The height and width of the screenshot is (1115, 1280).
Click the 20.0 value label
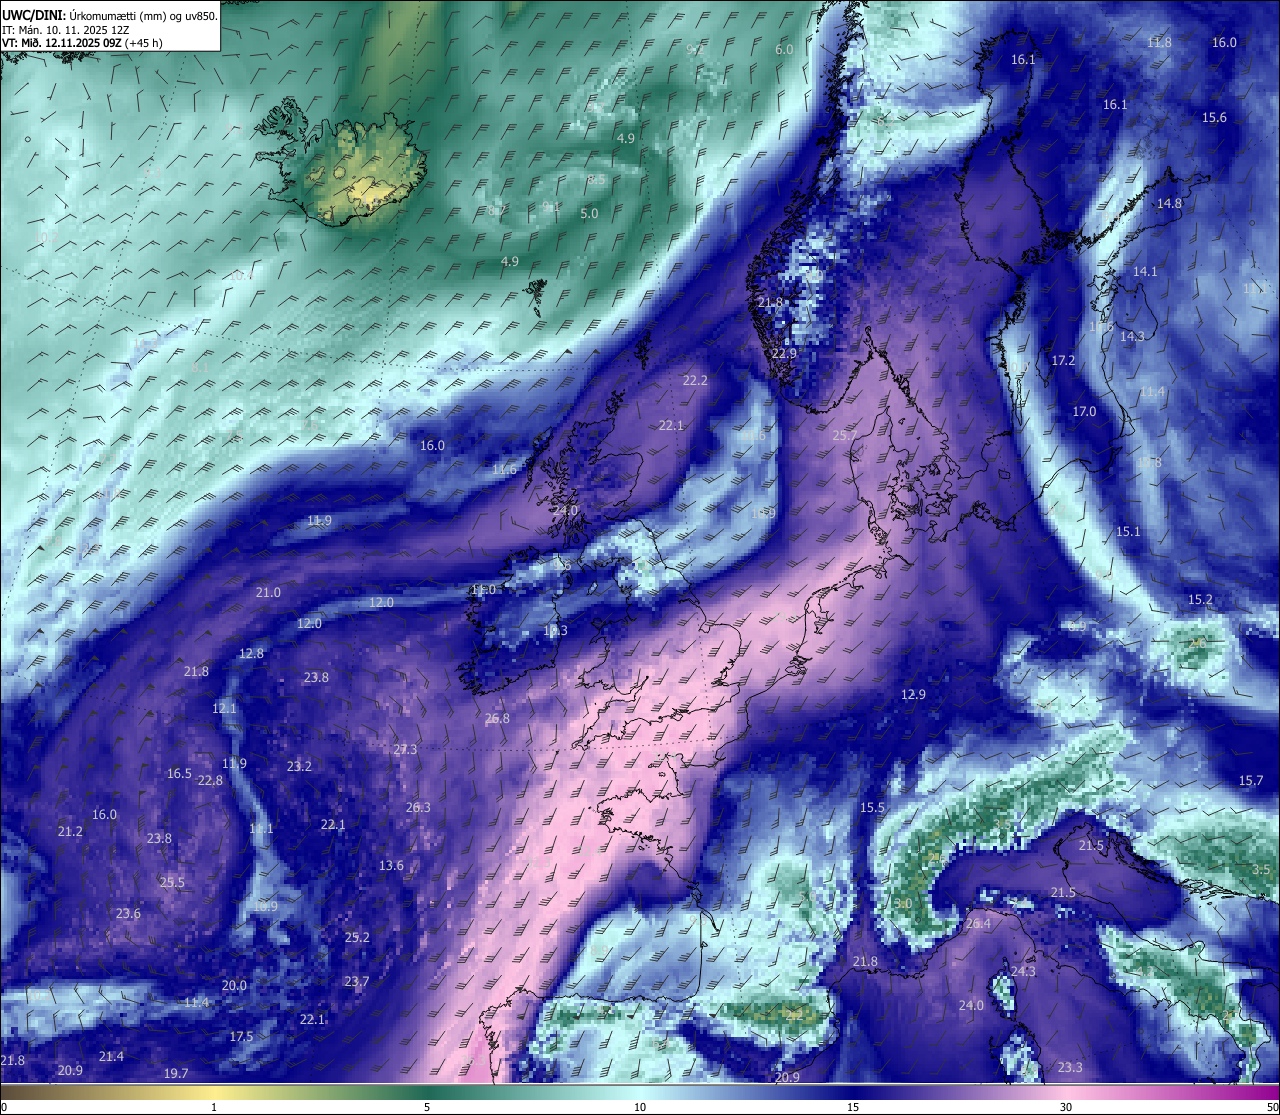coord(234,986)
